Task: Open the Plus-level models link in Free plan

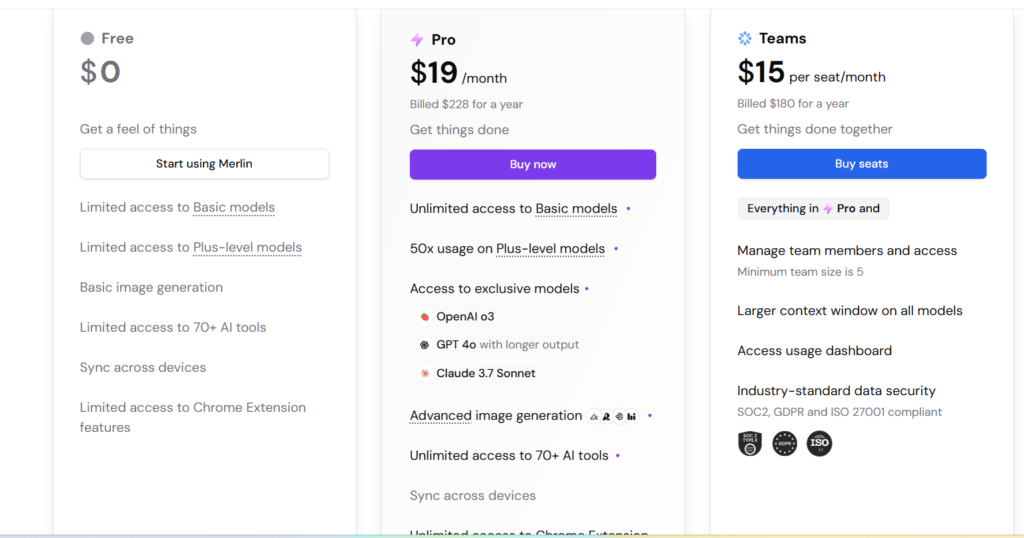Action: click(248, 247)
